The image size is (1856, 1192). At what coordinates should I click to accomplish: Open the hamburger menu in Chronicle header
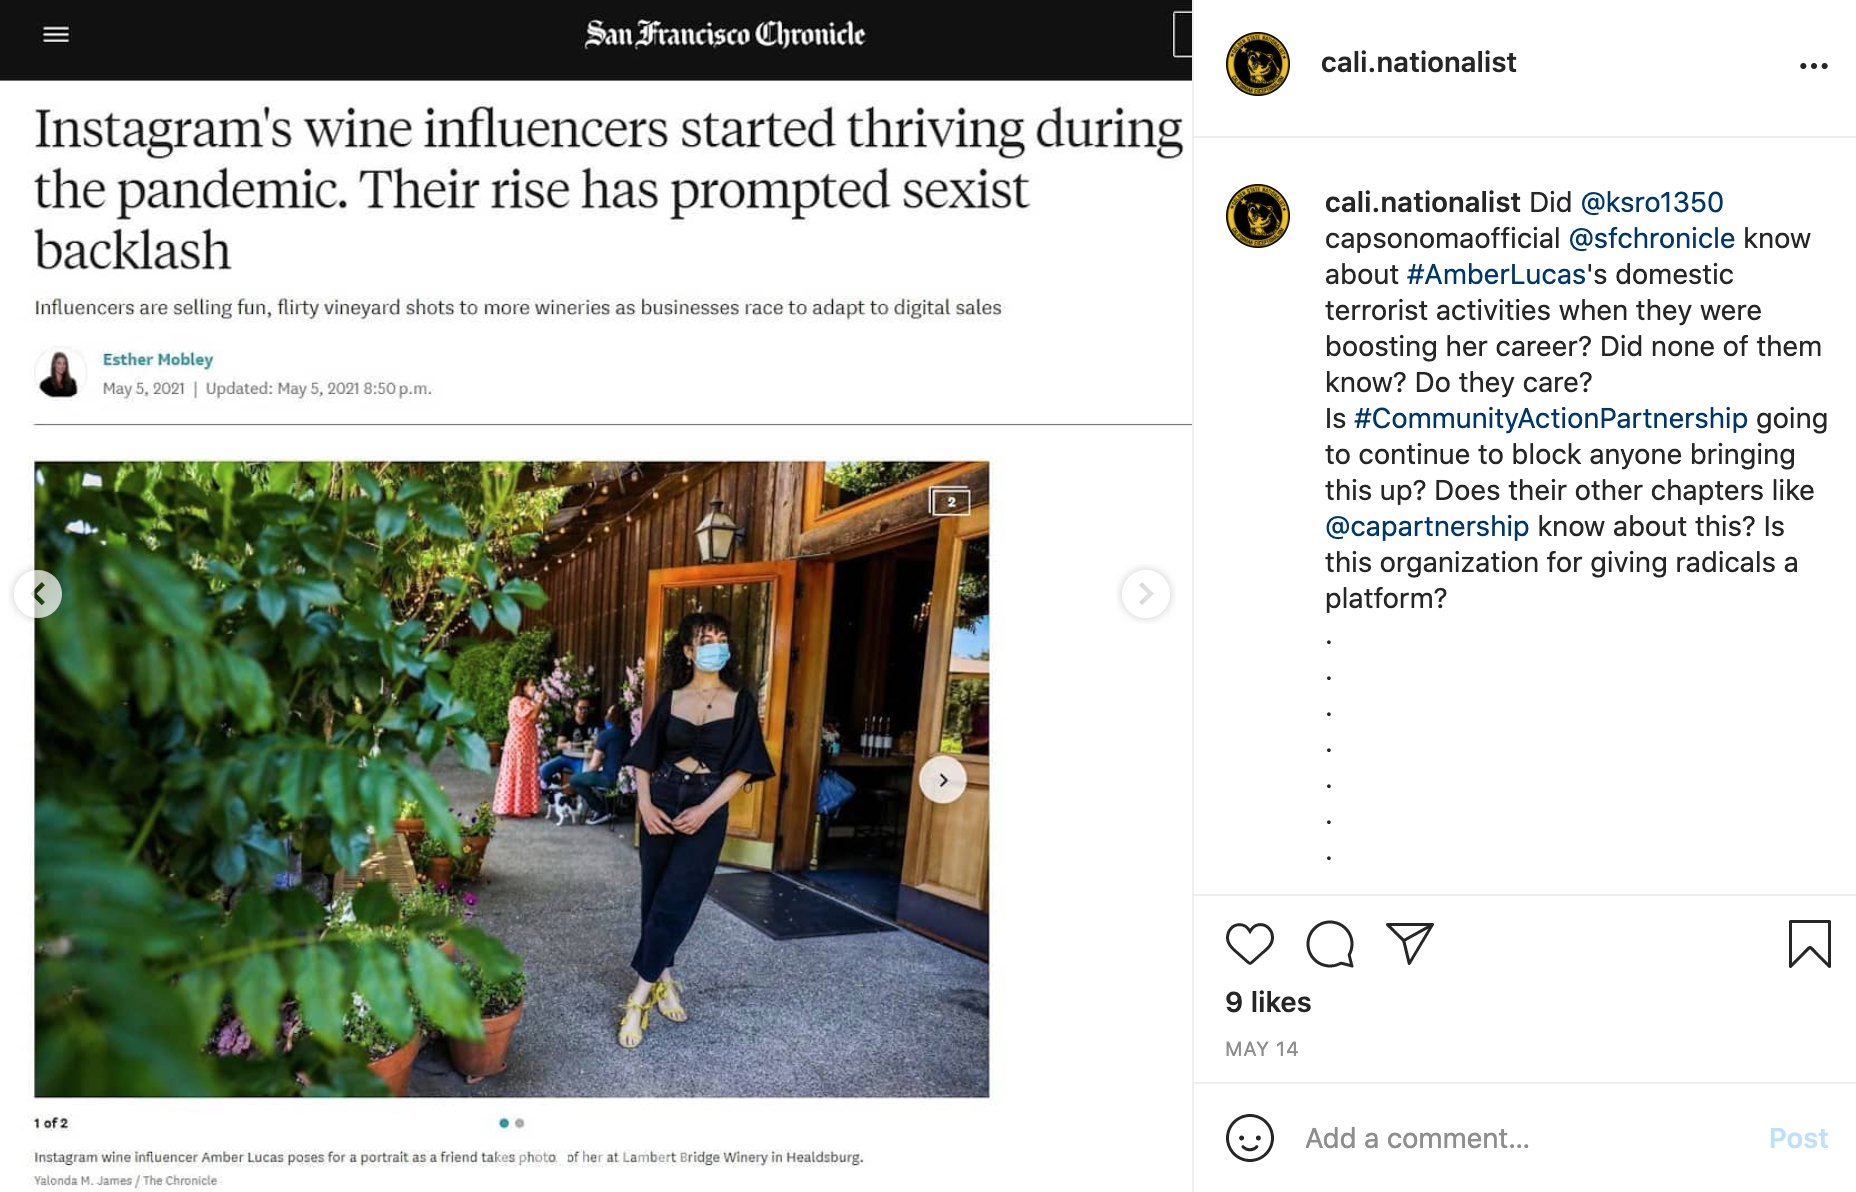tap(56, 35)
